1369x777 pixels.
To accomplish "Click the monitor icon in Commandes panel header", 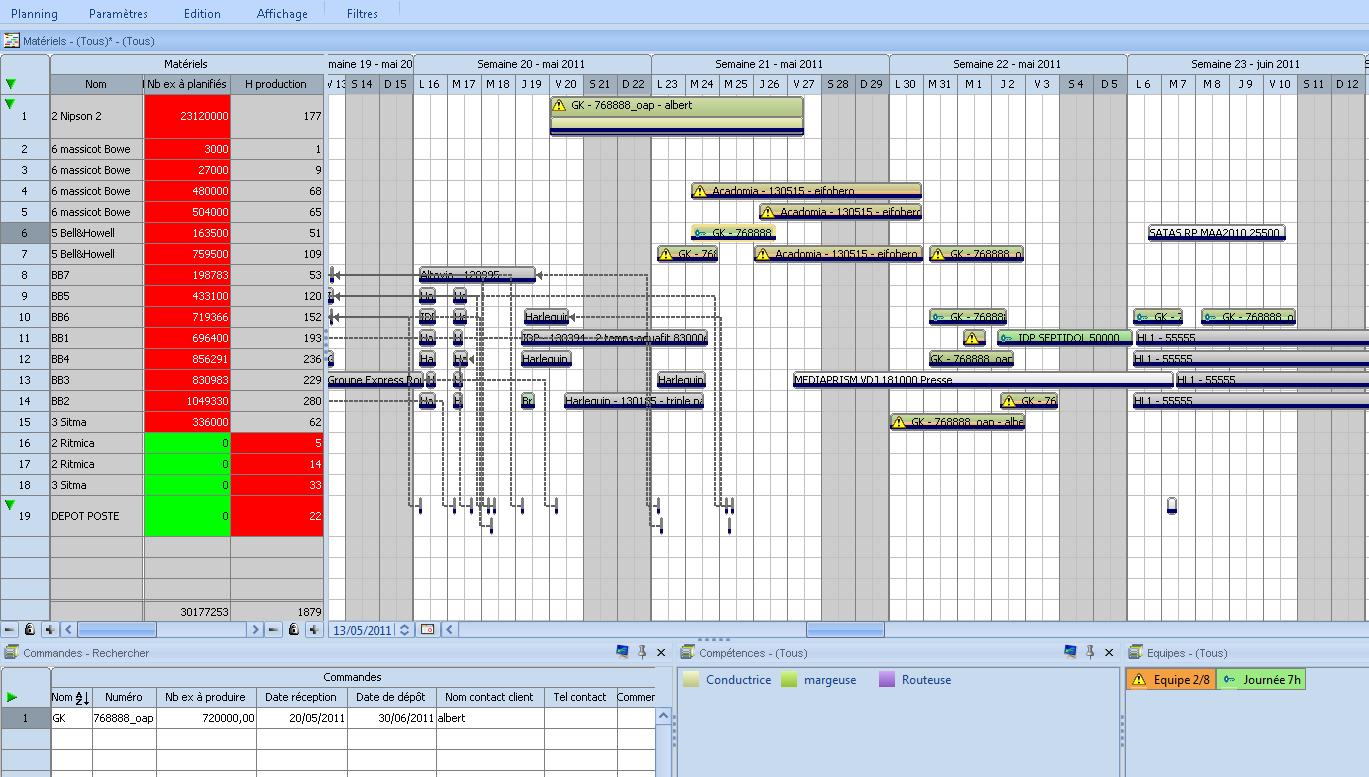I will click(x=623, y=652).
